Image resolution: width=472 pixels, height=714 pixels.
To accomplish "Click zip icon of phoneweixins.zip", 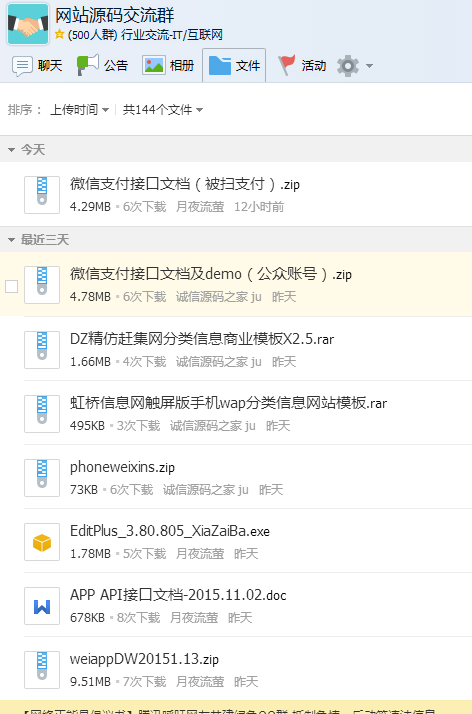I will click(x=42, y=478).
